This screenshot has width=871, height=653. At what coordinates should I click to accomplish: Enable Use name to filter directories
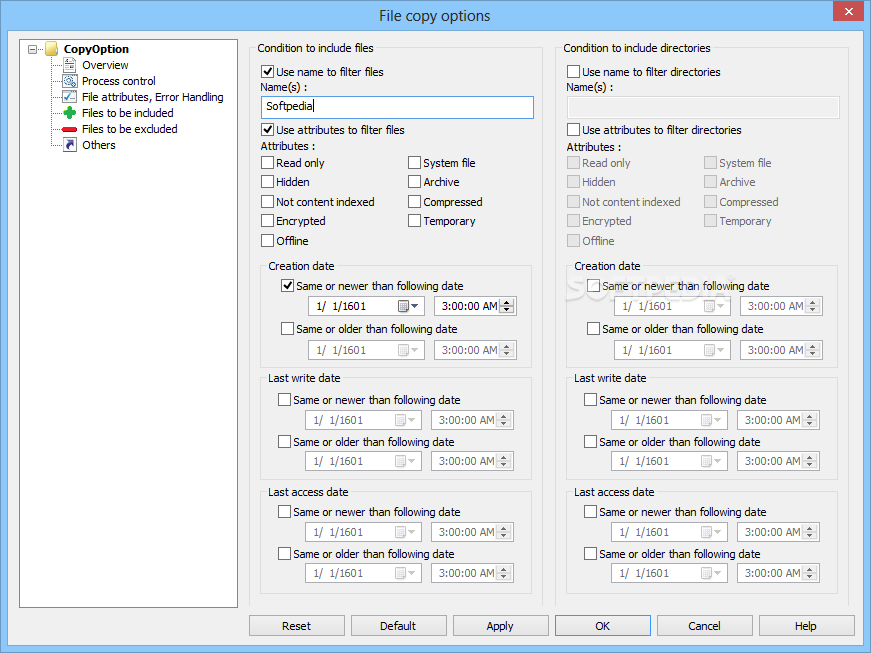pos(573,72)
